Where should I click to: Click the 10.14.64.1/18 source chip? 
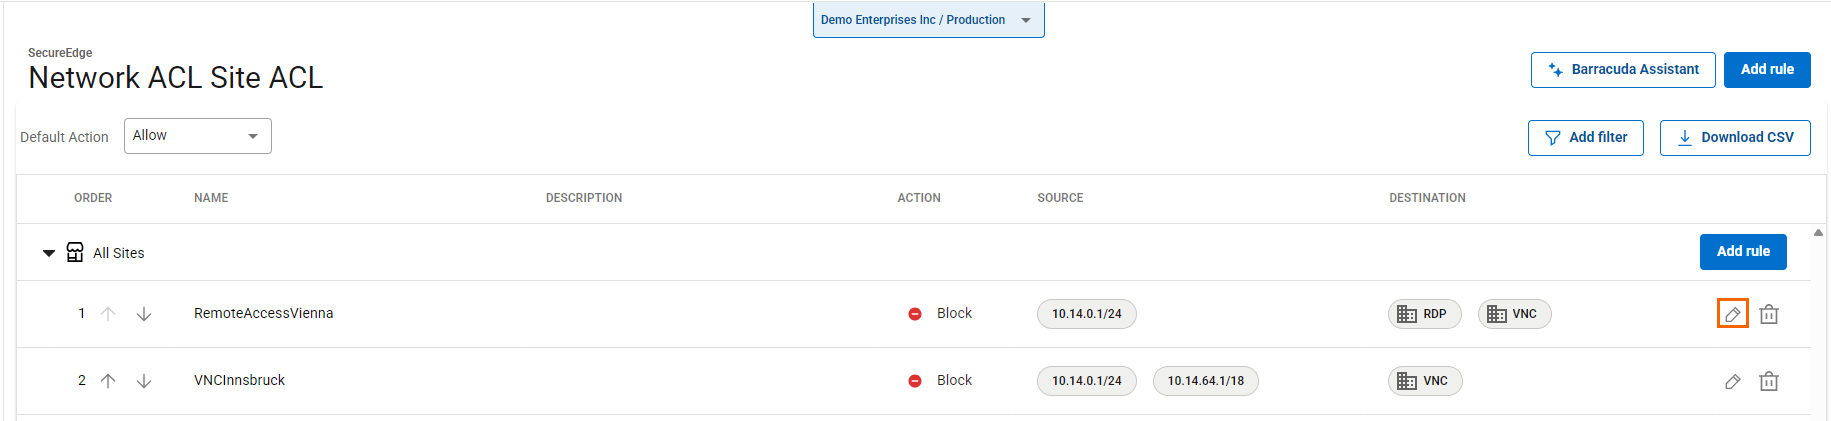(1205, 381)
